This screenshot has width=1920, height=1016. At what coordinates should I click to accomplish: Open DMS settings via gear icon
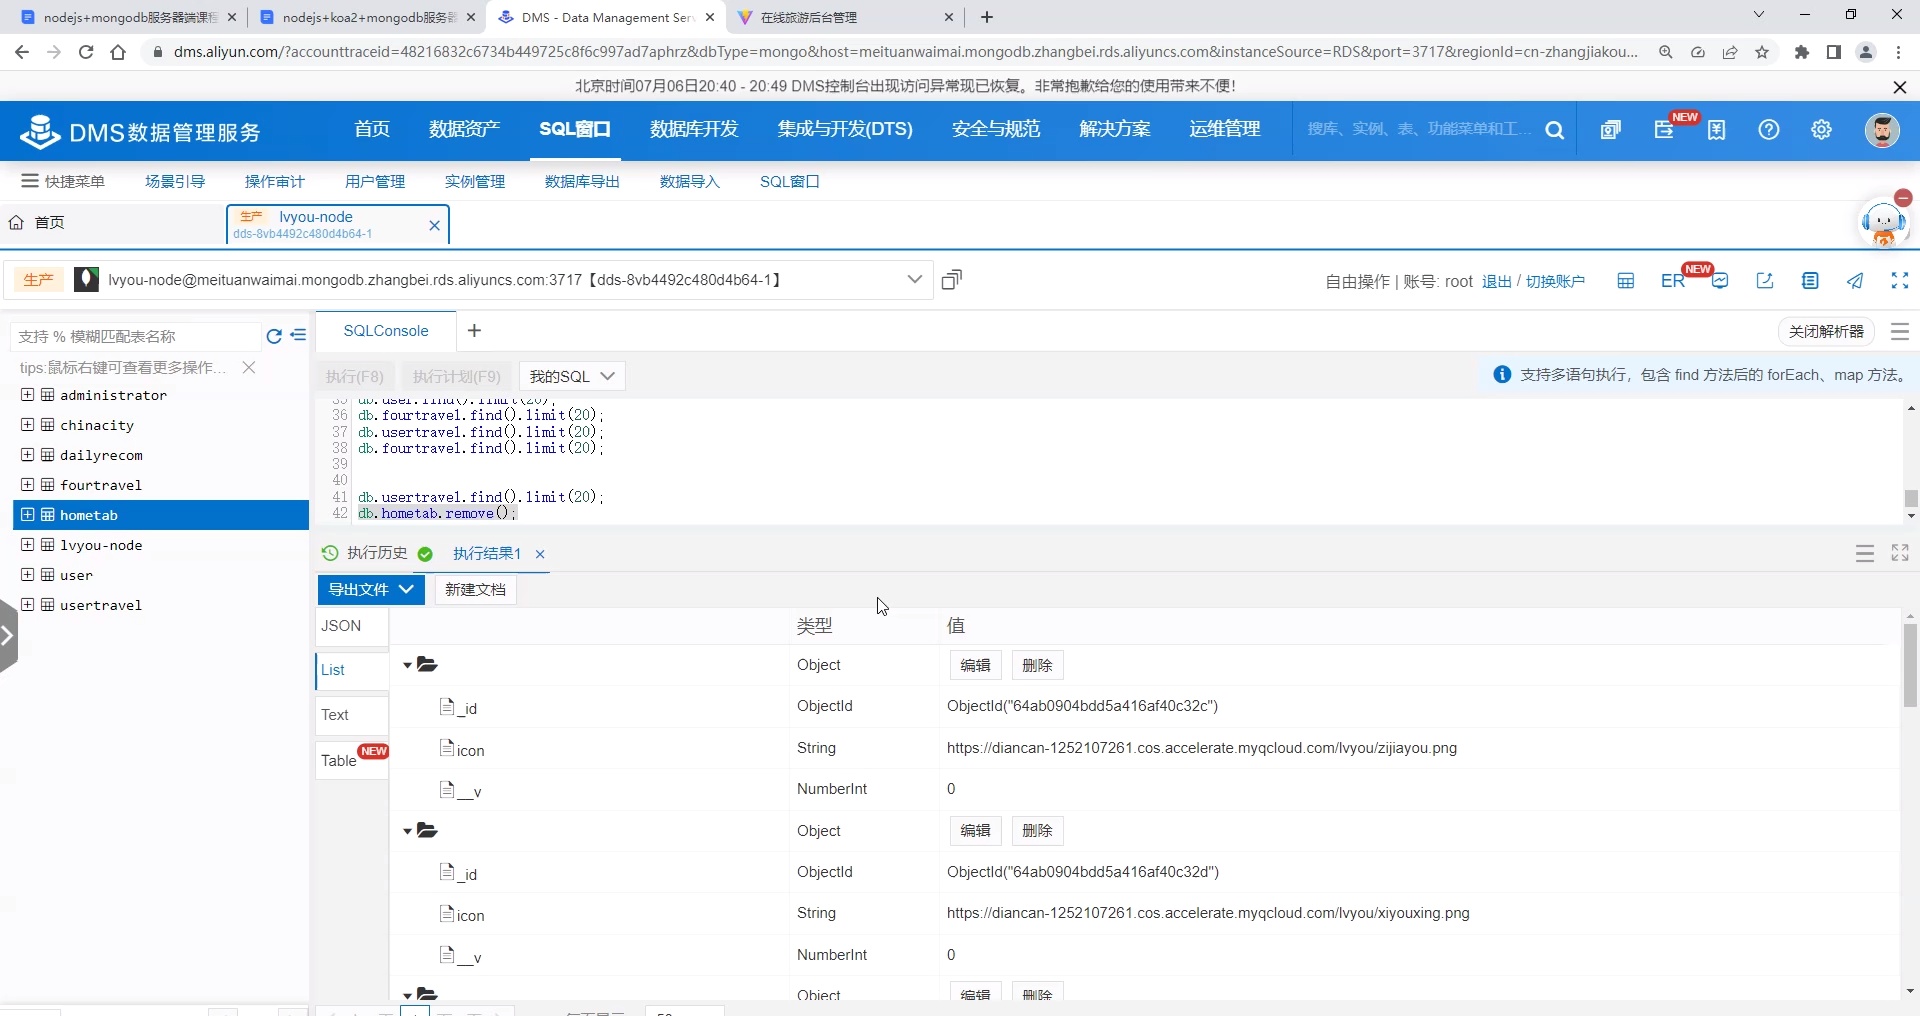point(1820,130)
